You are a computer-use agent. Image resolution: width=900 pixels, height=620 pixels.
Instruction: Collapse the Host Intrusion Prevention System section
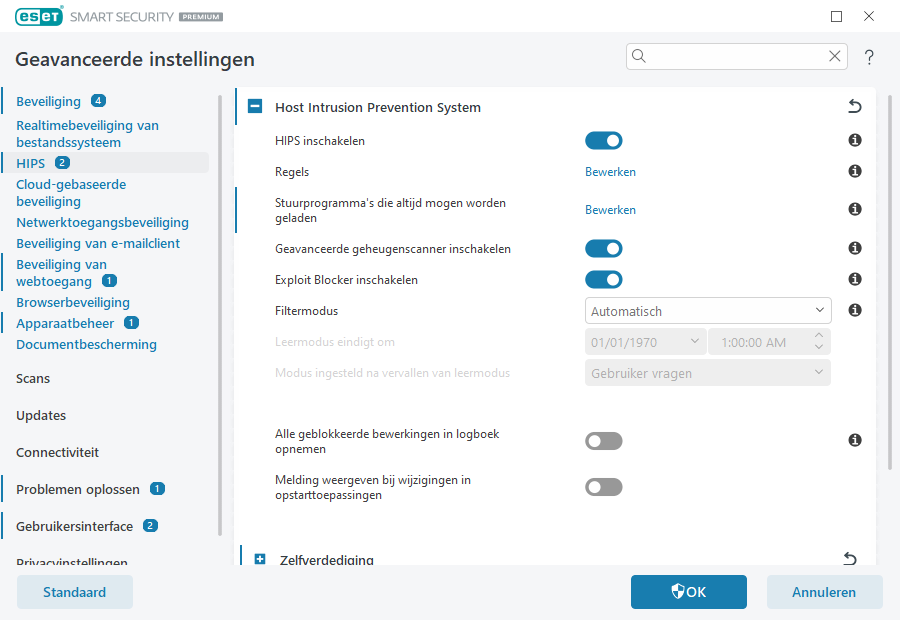[255, 106]
